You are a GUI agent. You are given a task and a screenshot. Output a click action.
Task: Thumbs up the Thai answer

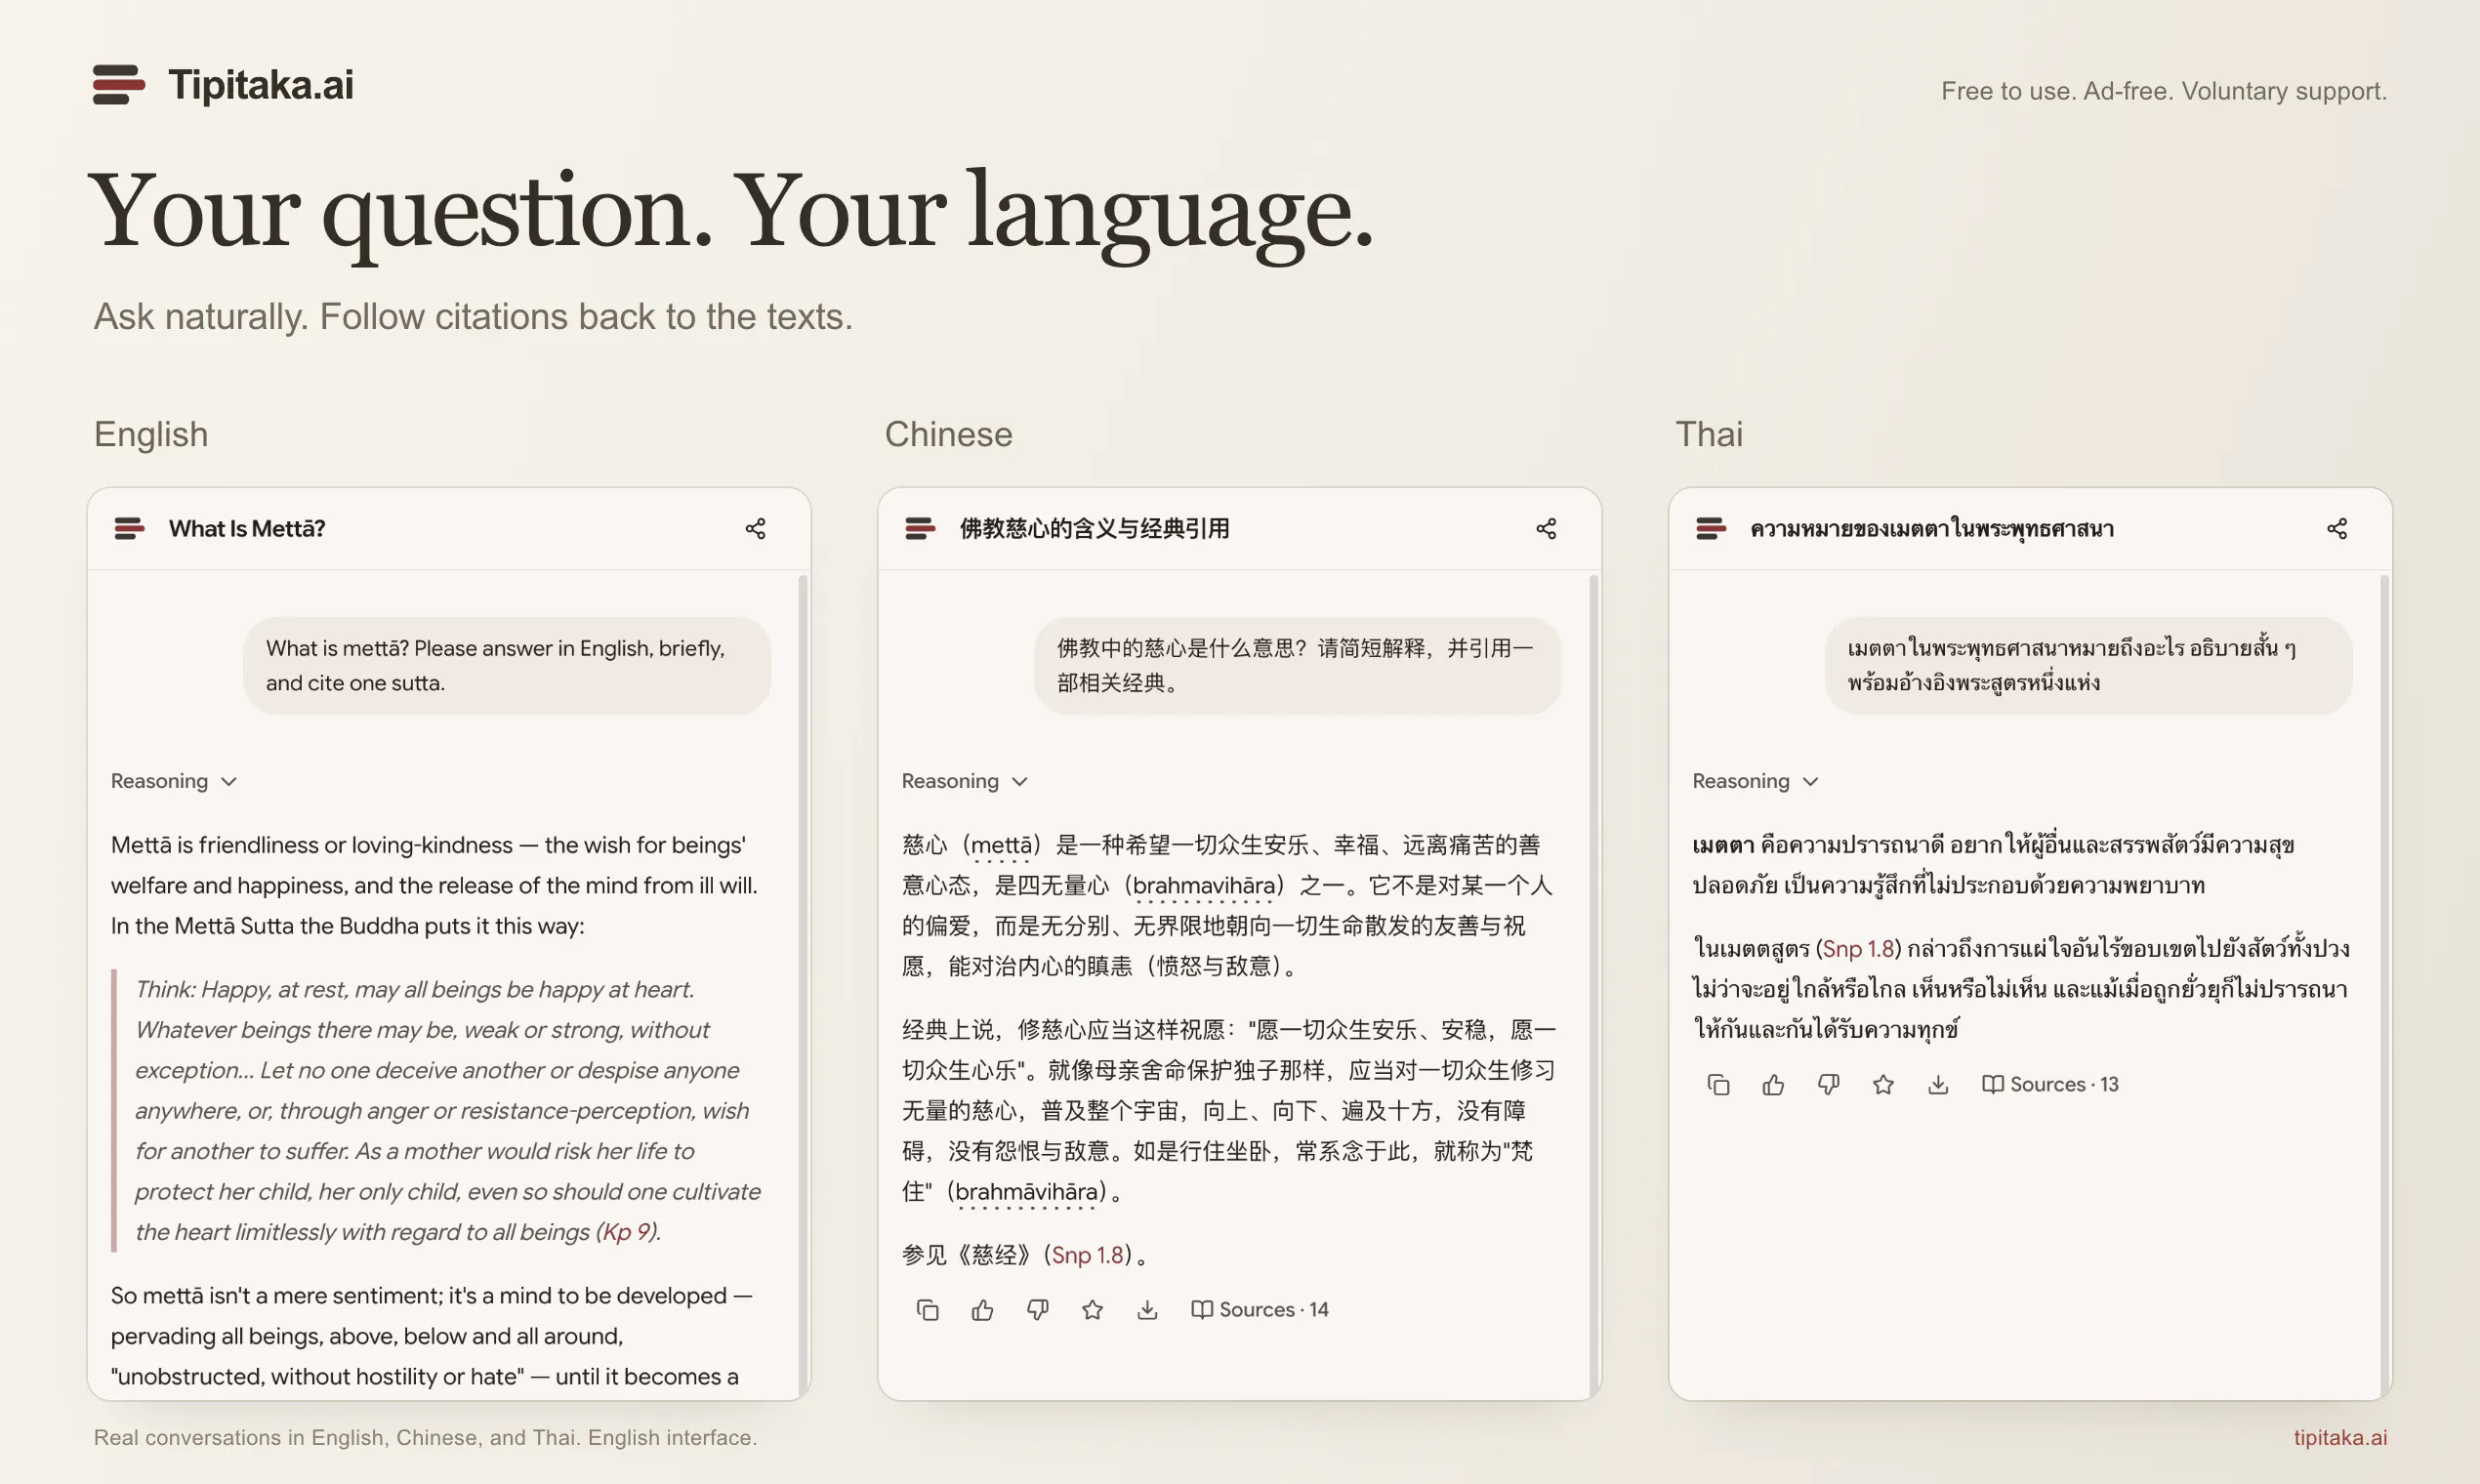pyautogui.click(x=1773, y=1085)
